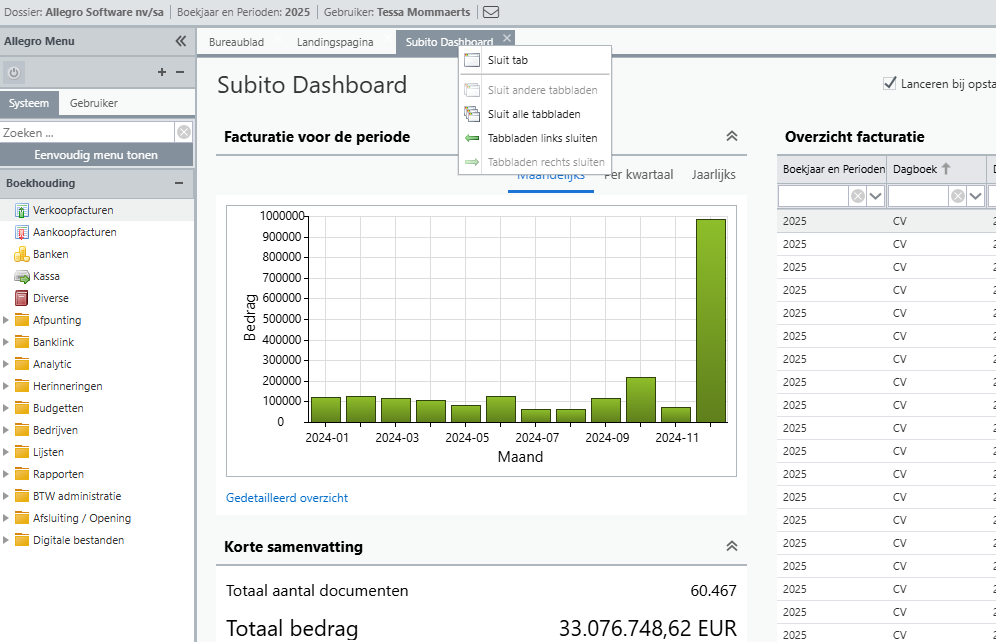
Task: Click the Zoeken search input
Action: (87, 132)
